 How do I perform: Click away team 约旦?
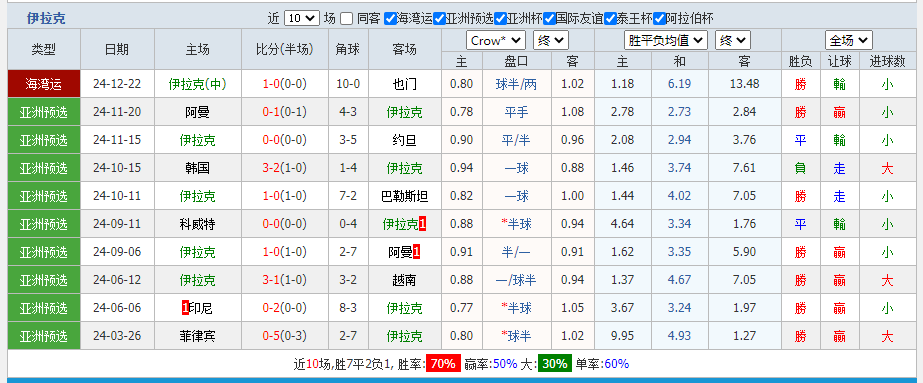pyautogui.click(x=404, y=140)
